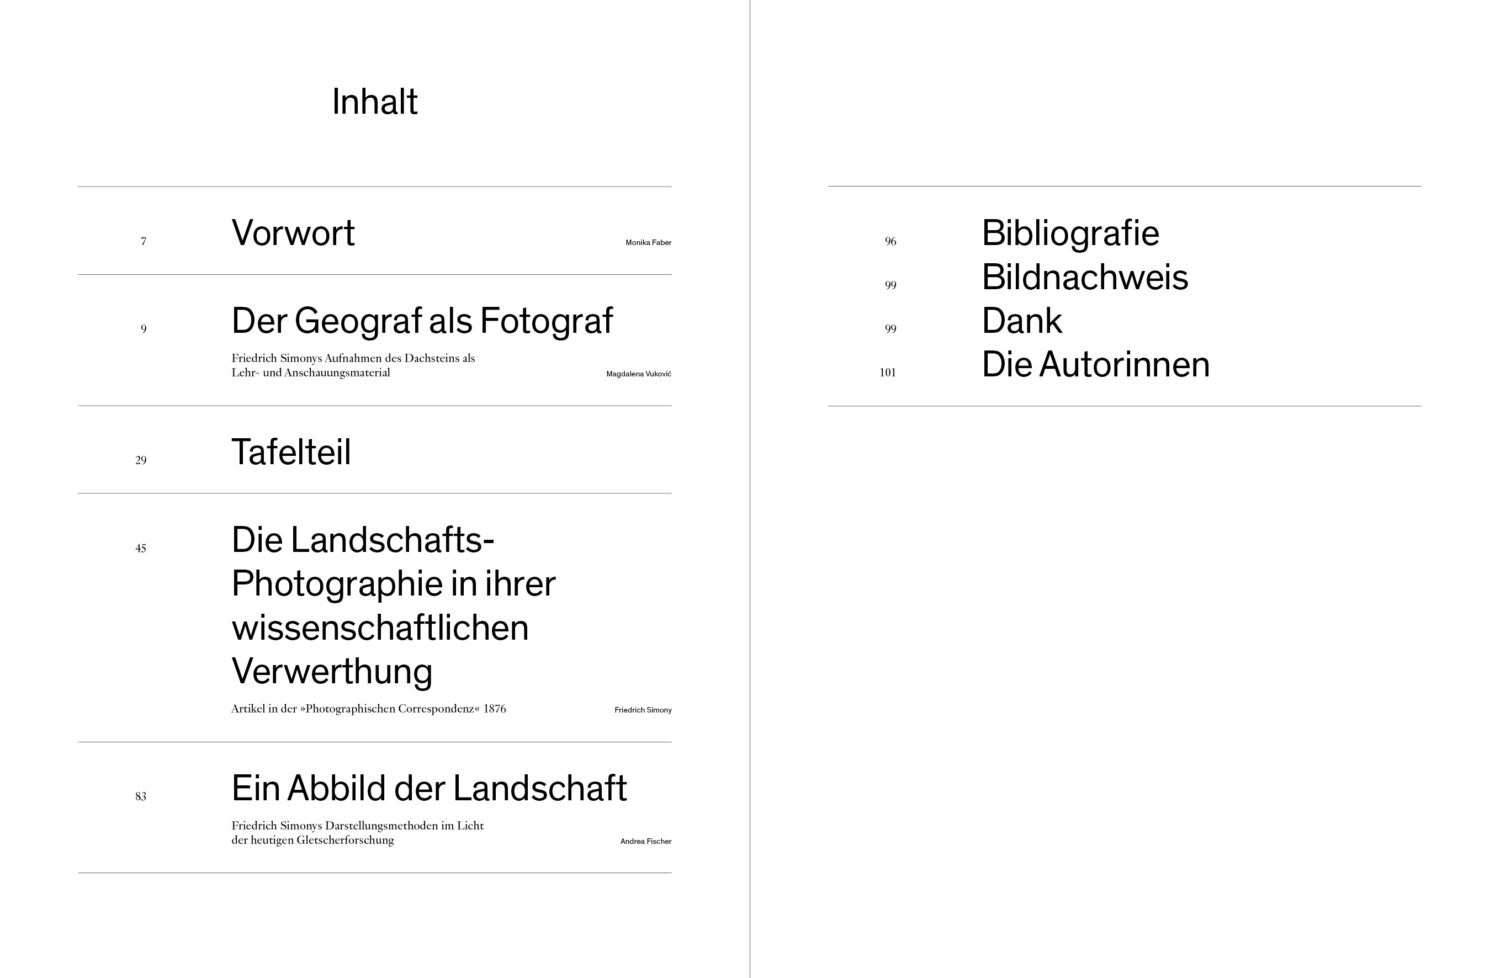Click the Friedrich Simonys Aufnahmen subtitle
The height and width of the screenshot is (978, 1500).
coord(353,365)
